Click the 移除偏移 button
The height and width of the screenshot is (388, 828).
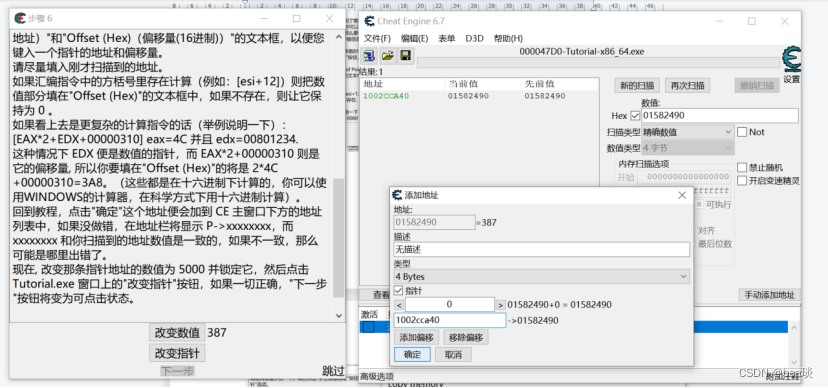tap(466, 337)
